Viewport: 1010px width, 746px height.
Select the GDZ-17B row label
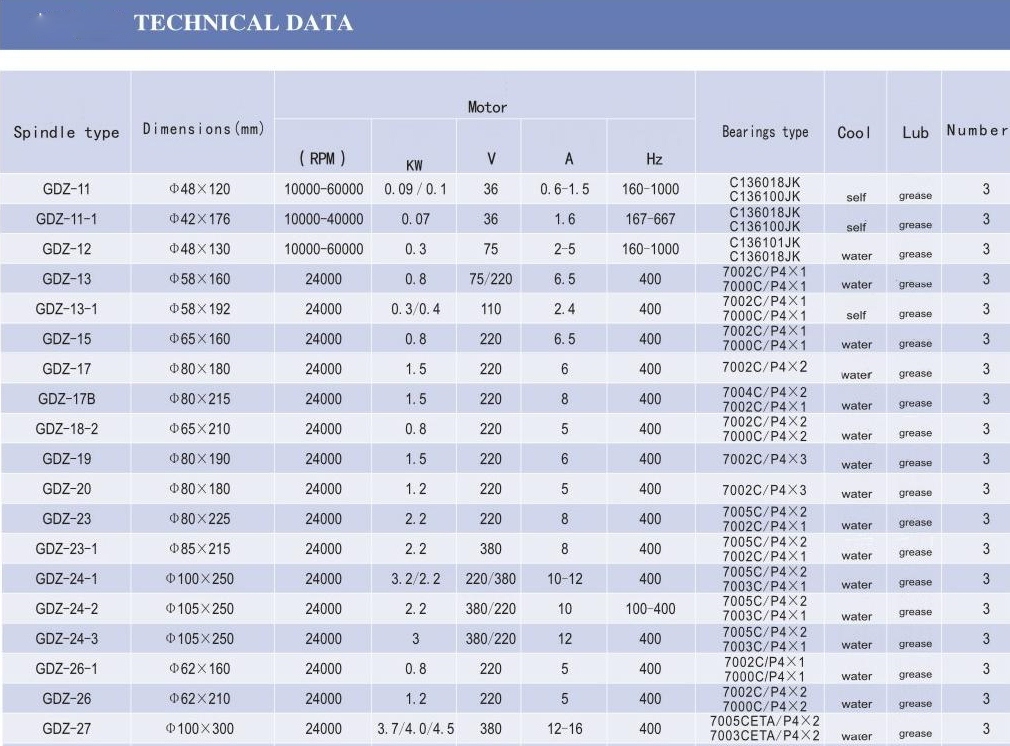coord(66,399)
